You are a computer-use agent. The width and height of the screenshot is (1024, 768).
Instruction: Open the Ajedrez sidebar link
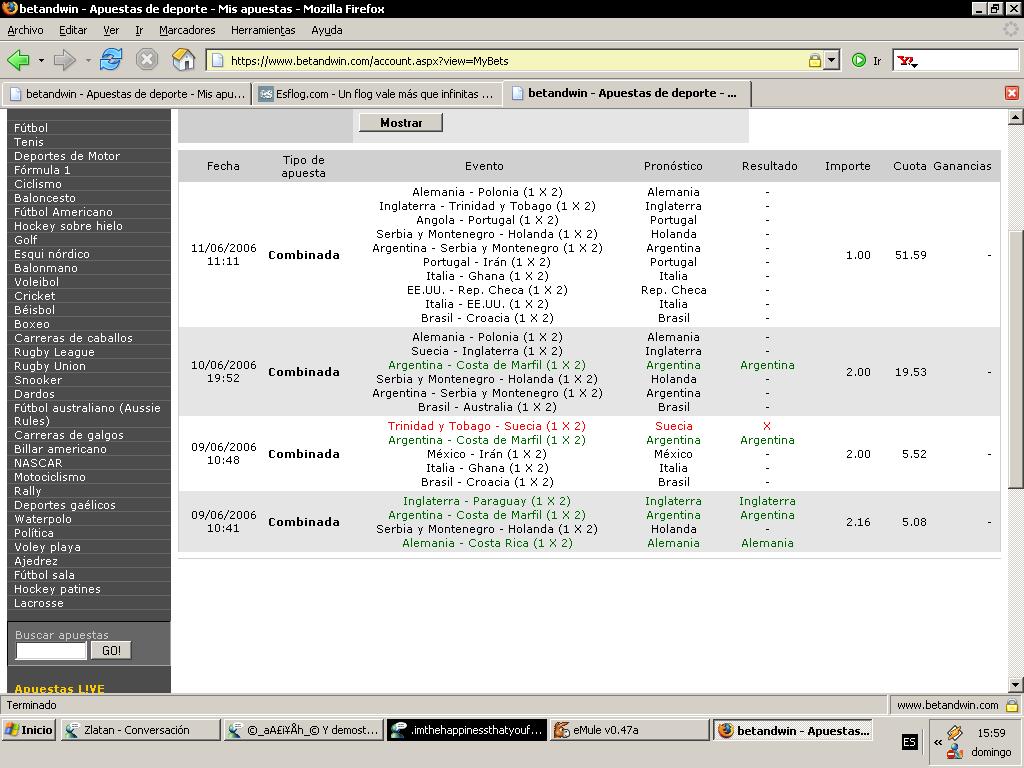36,561
